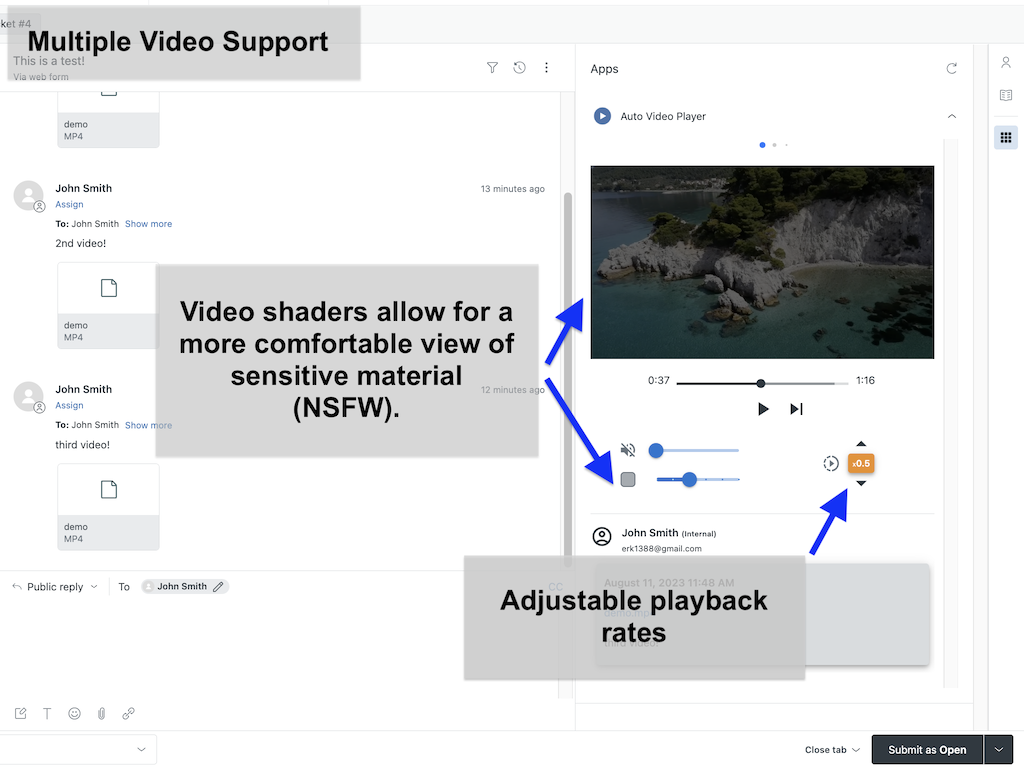Increase playback rate with up arrow
Image resolution: width=1024 pixels, height=768 pixels.
click(x=861, y=444)
